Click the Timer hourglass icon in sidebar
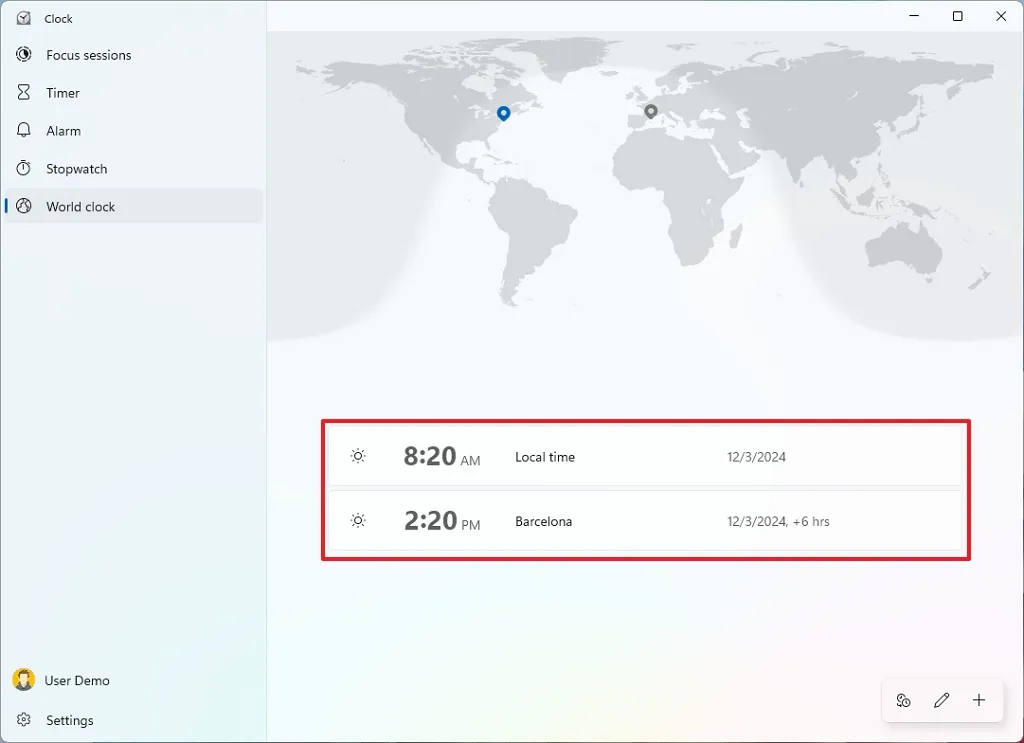 click(x=24, y=92)
